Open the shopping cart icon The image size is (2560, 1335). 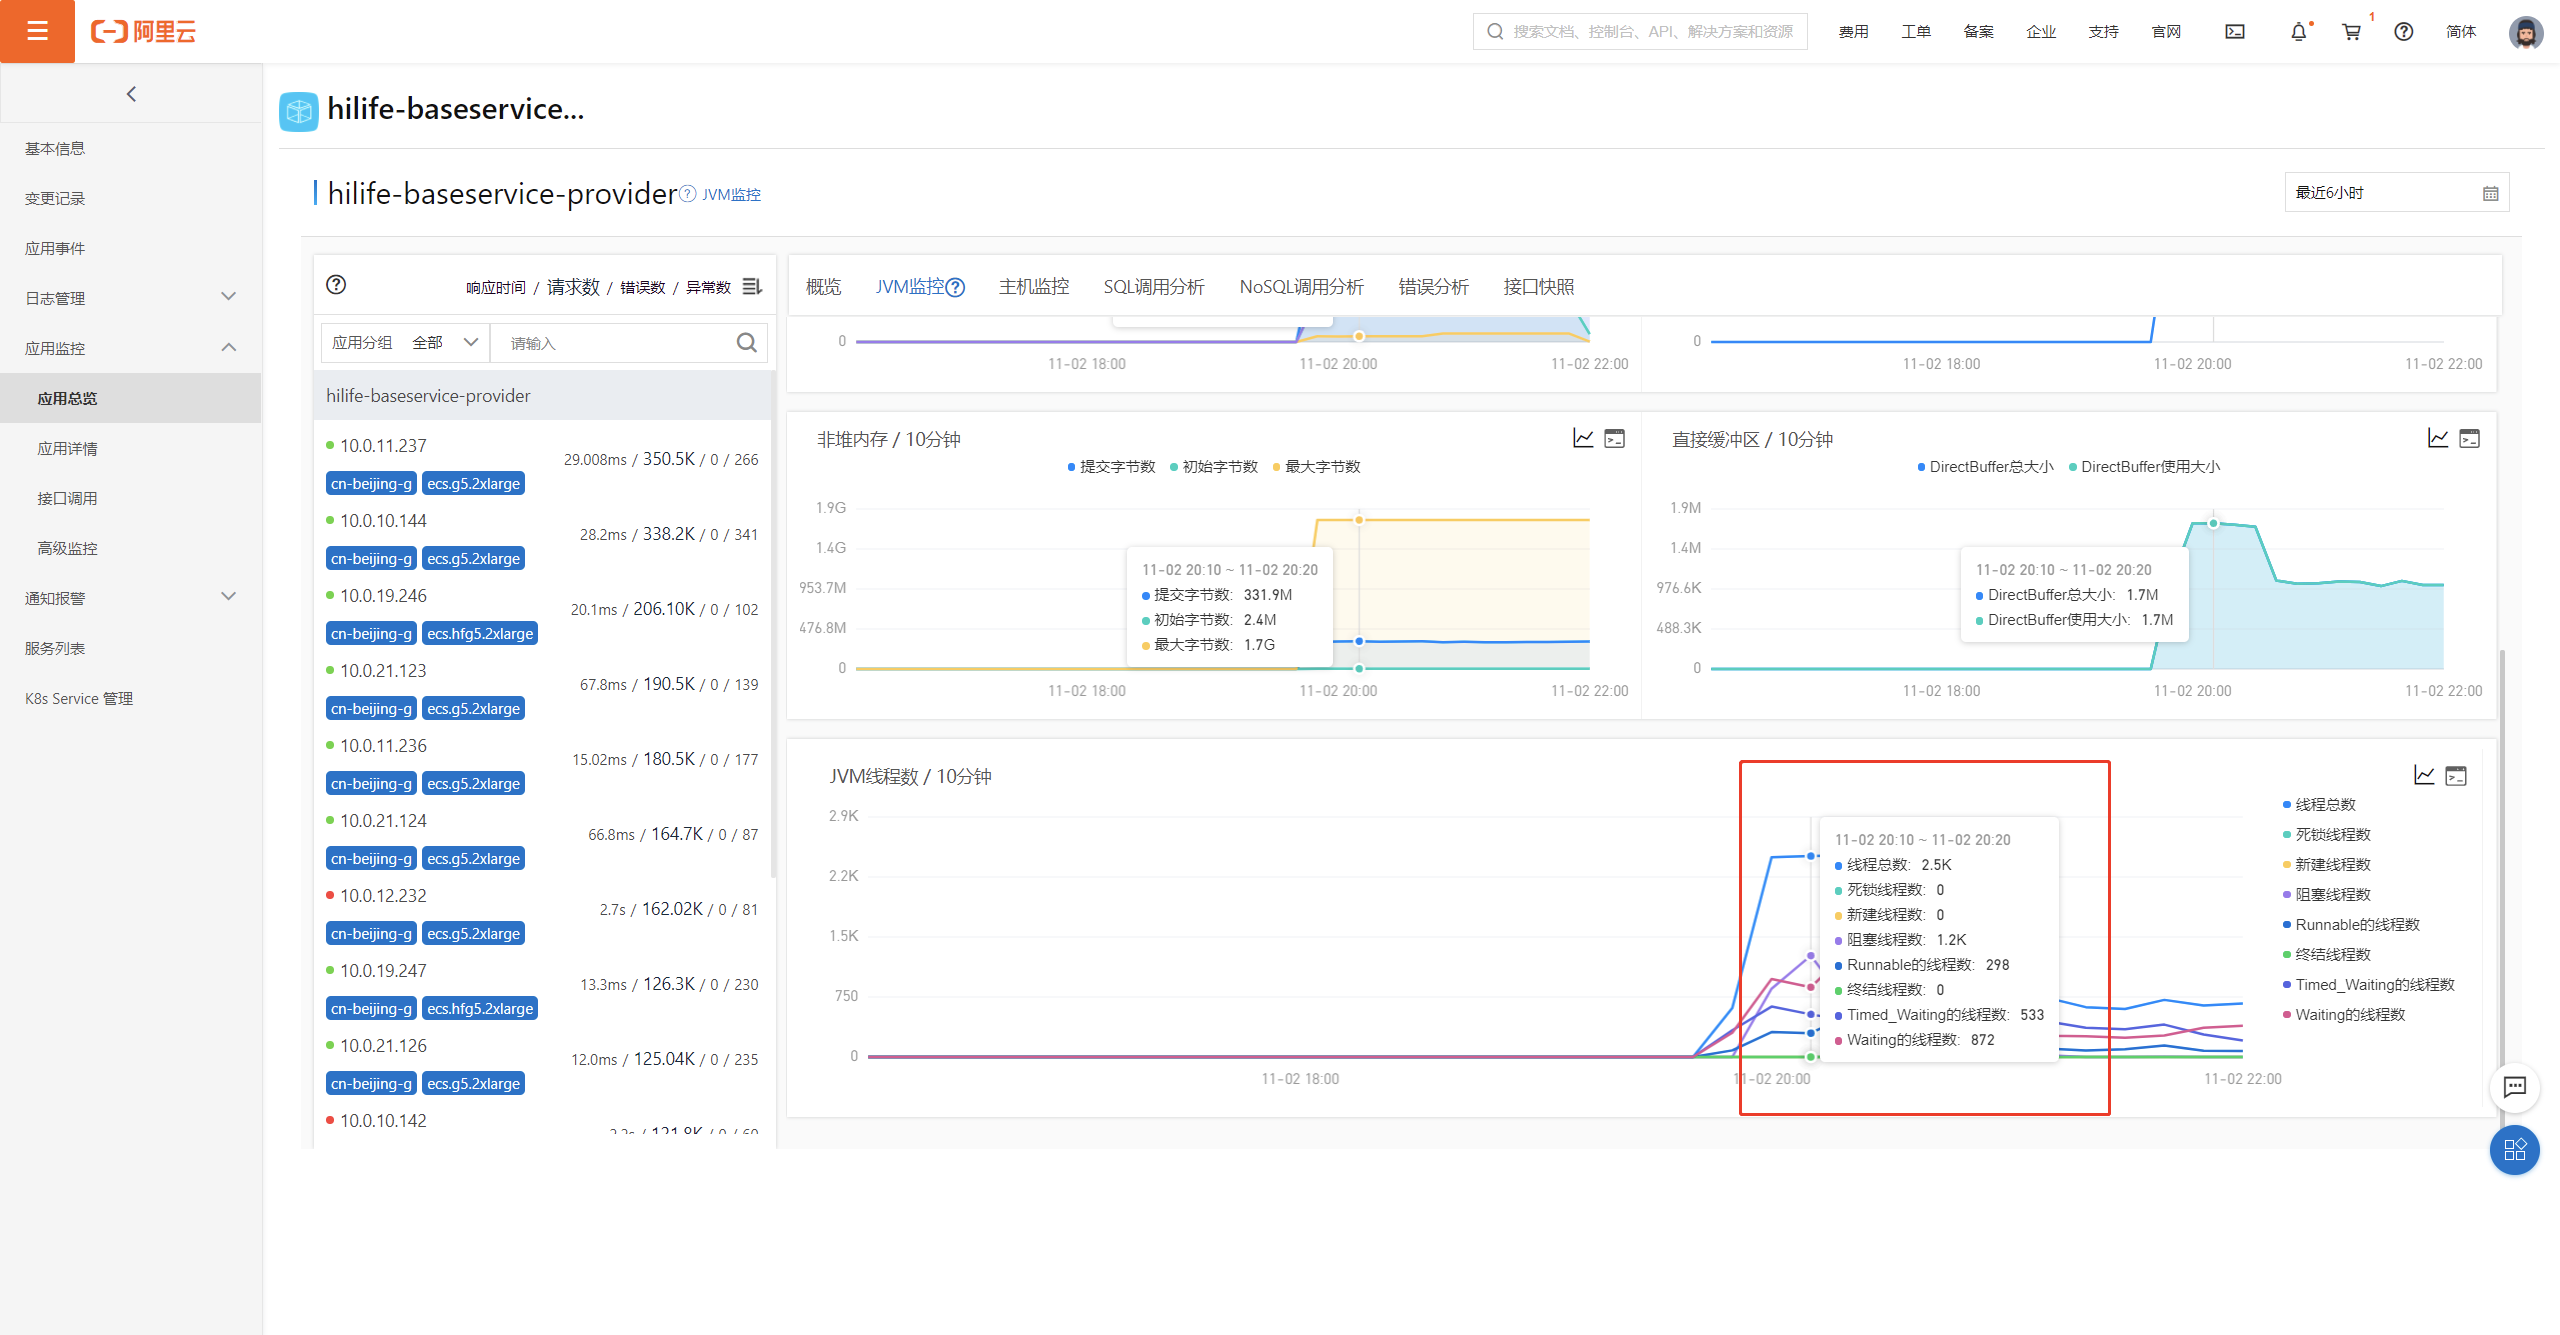pos(2351,32)
